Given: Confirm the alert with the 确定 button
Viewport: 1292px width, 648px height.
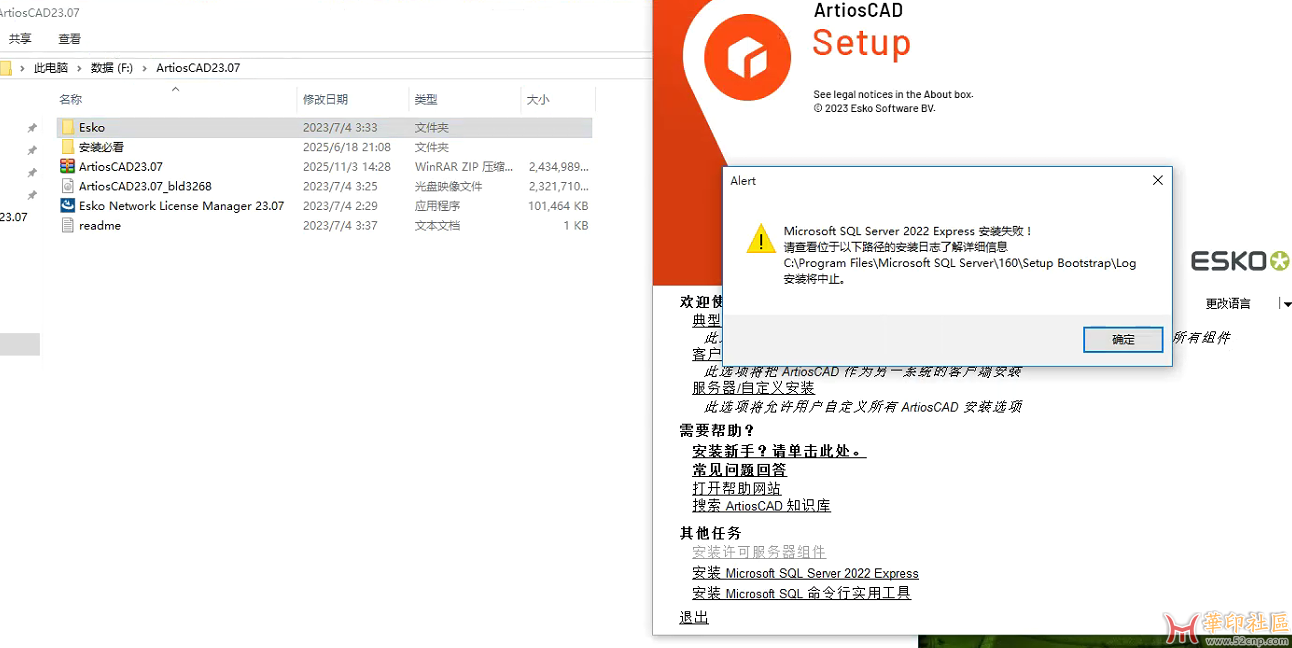Looking at the screenshot, I should pos(1122,339).
